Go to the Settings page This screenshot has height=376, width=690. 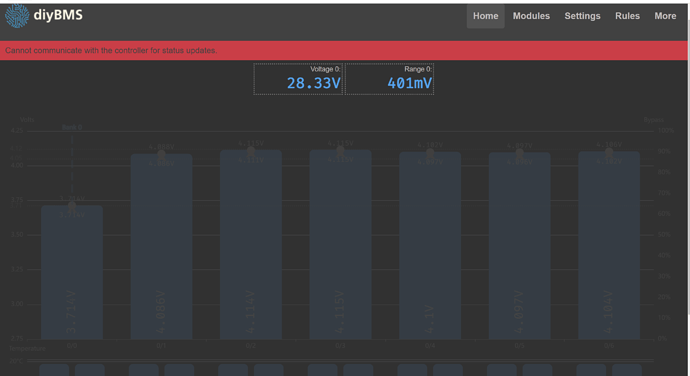tap(582, 16)
